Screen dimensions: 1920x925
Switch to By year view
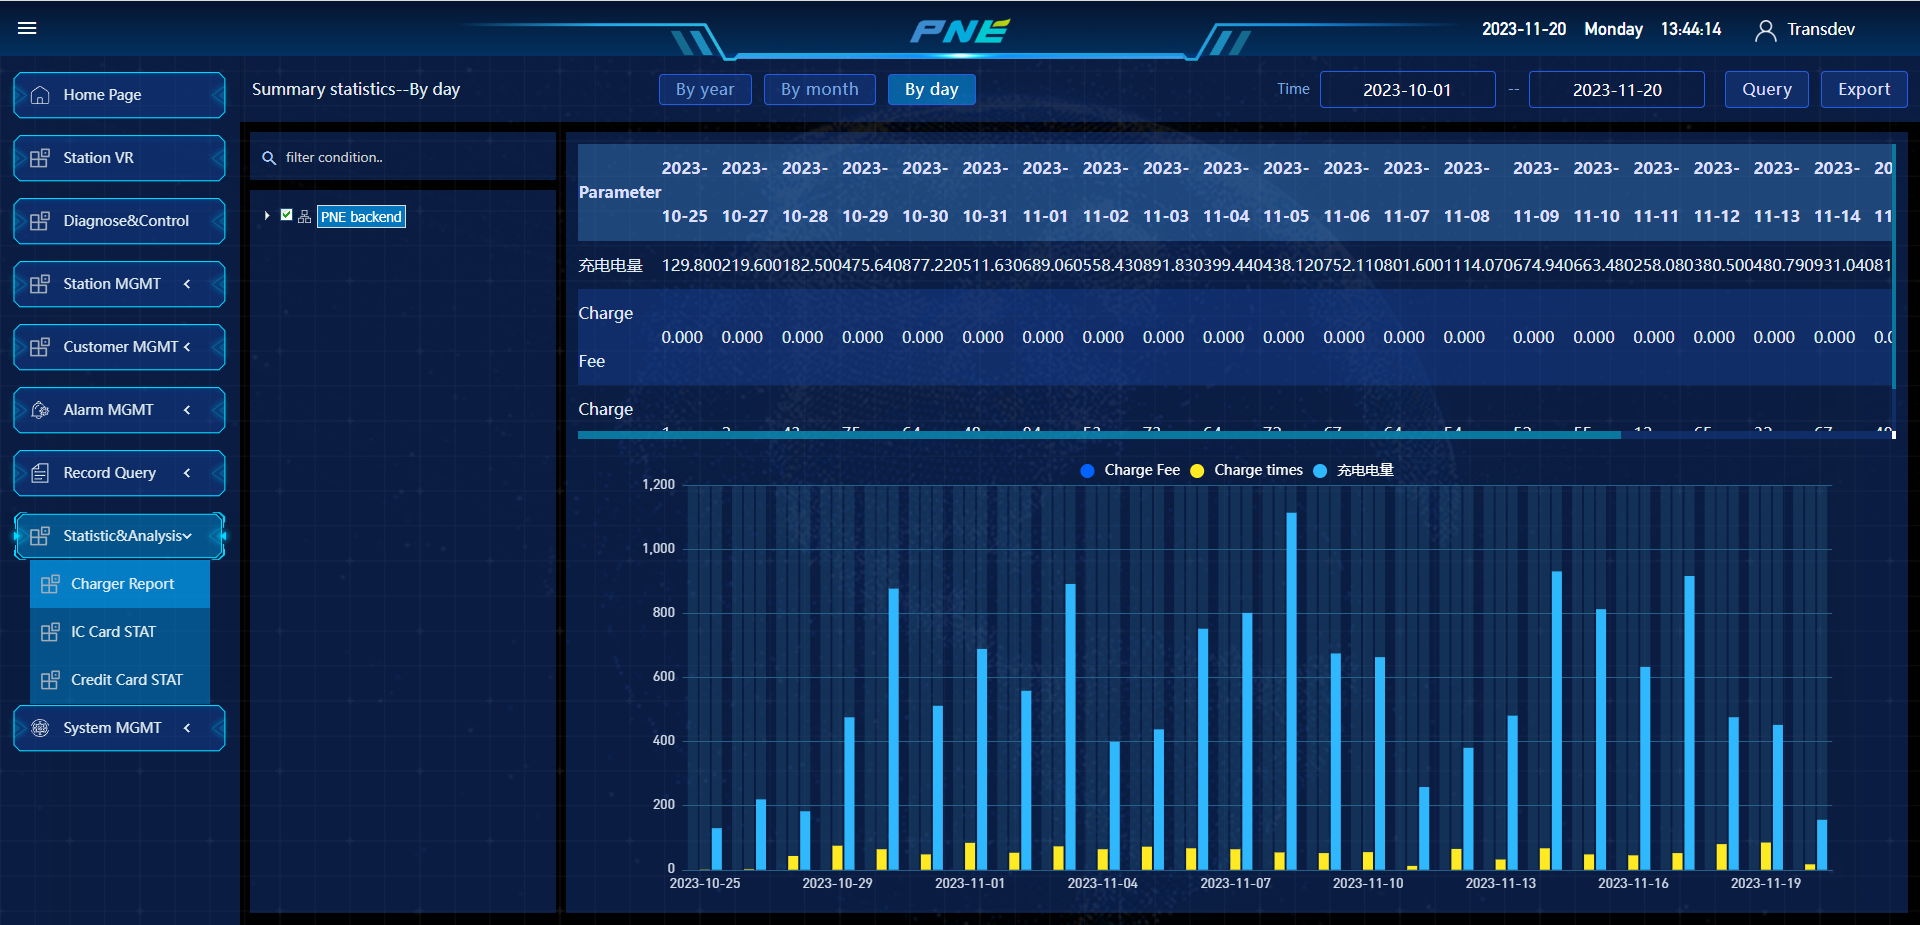(x=705, y=89)
